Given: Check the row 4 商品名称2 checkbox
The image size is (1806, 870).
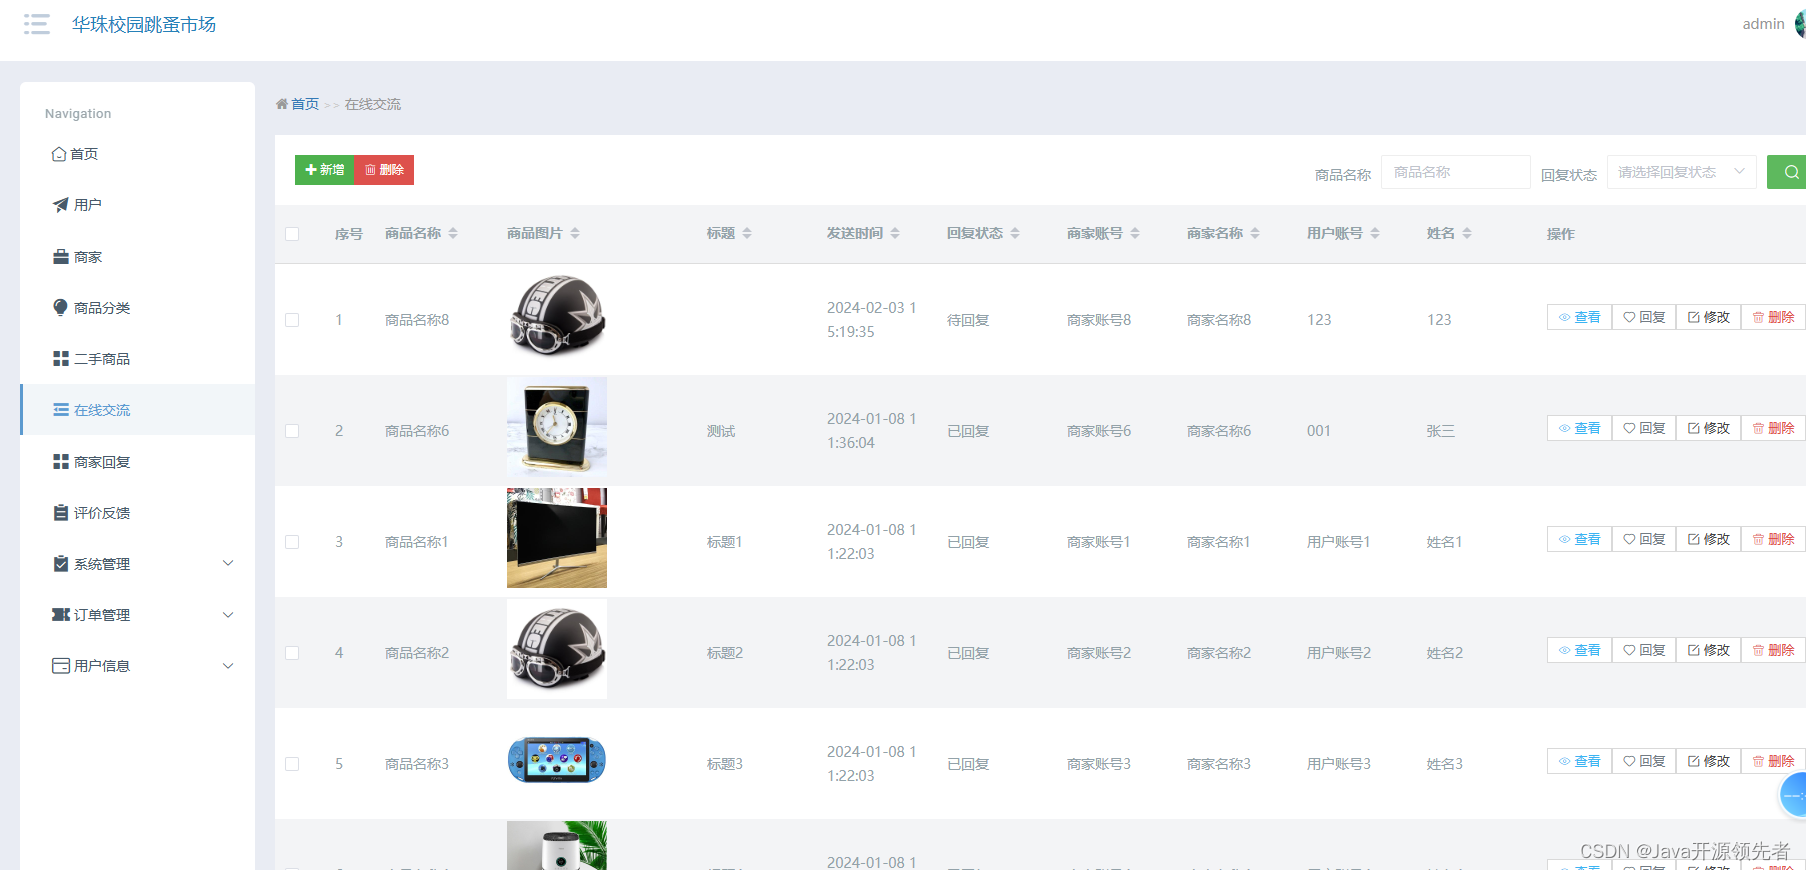Looking at the screenshot, I should coord(292,653).
